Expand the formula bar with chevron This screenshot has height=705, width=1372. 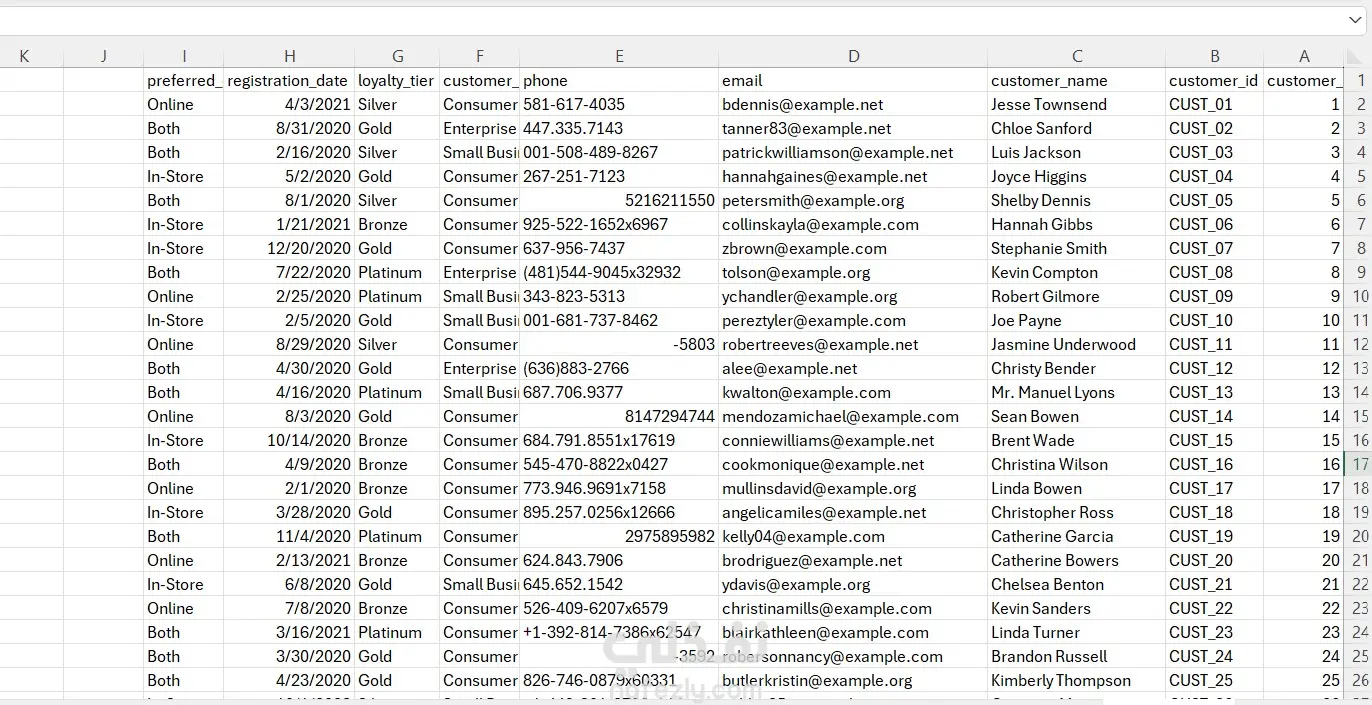(x=1355, y=20)
